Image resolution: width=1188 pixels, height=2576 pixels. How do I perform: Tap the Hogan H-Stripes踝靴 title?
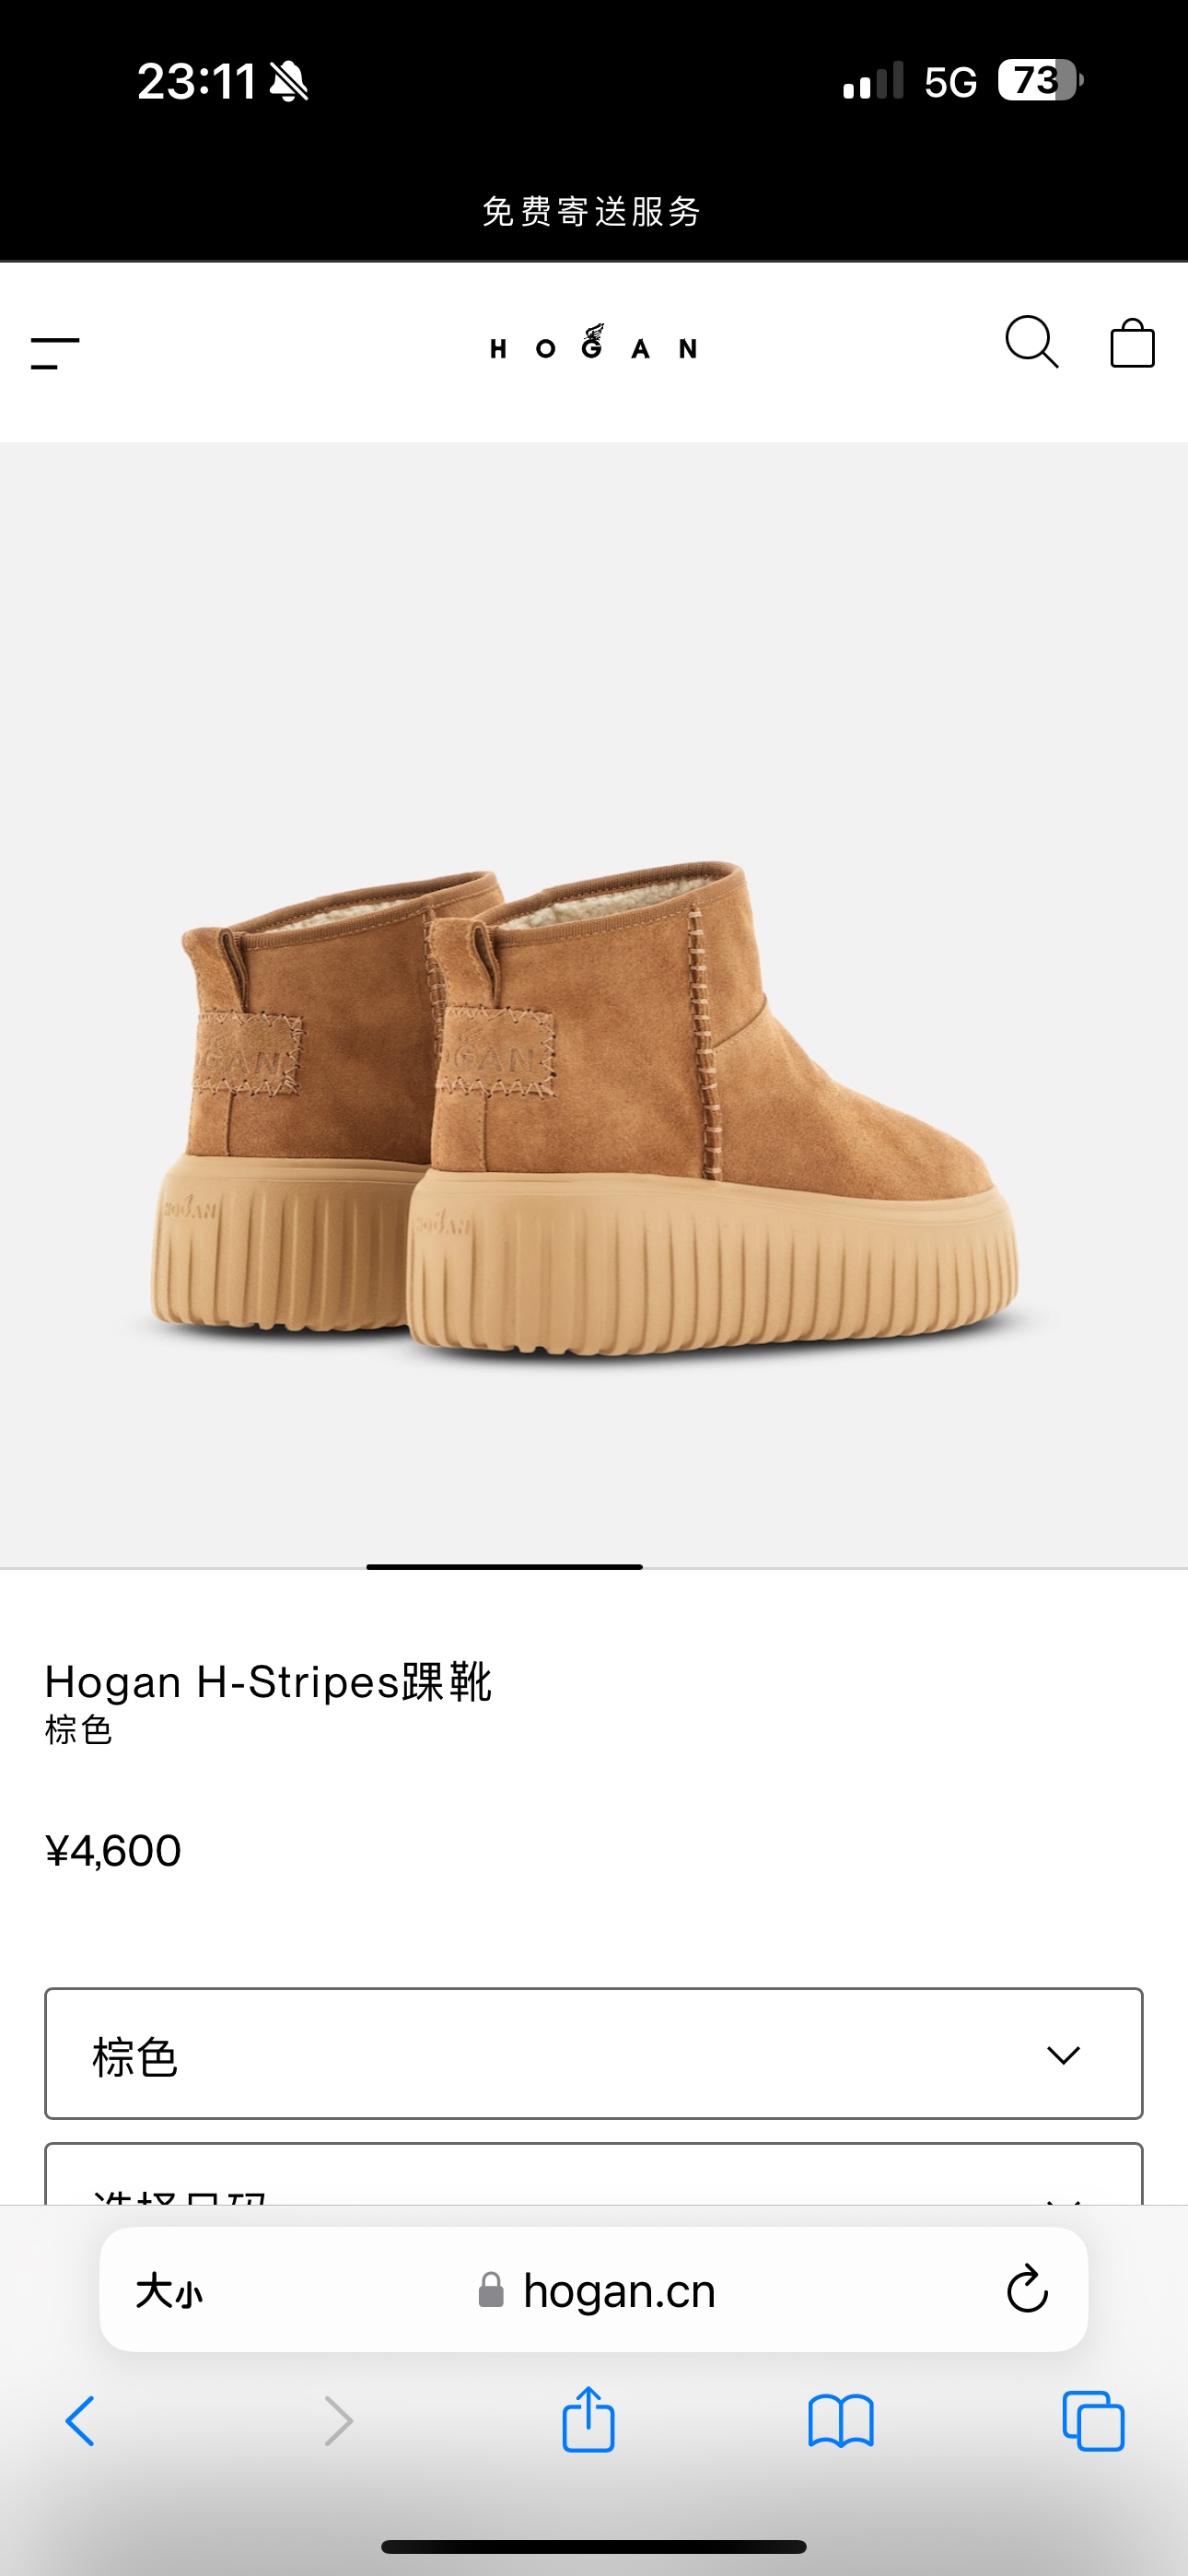click(x=268, y=1682)
